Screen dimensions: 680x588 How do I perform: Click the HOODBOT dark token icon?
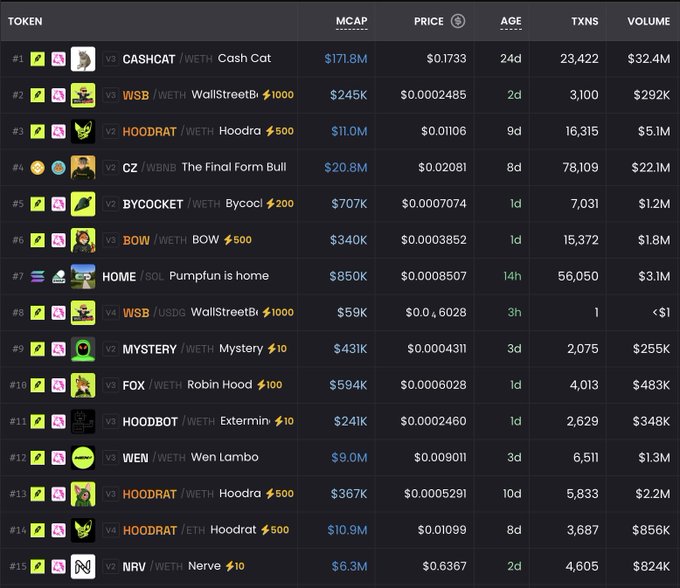83,421
